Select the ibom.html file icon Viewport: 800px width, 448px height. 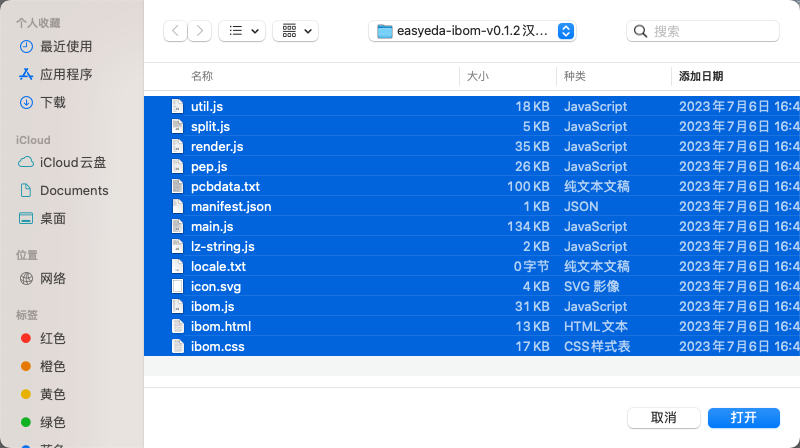[177, 326]
